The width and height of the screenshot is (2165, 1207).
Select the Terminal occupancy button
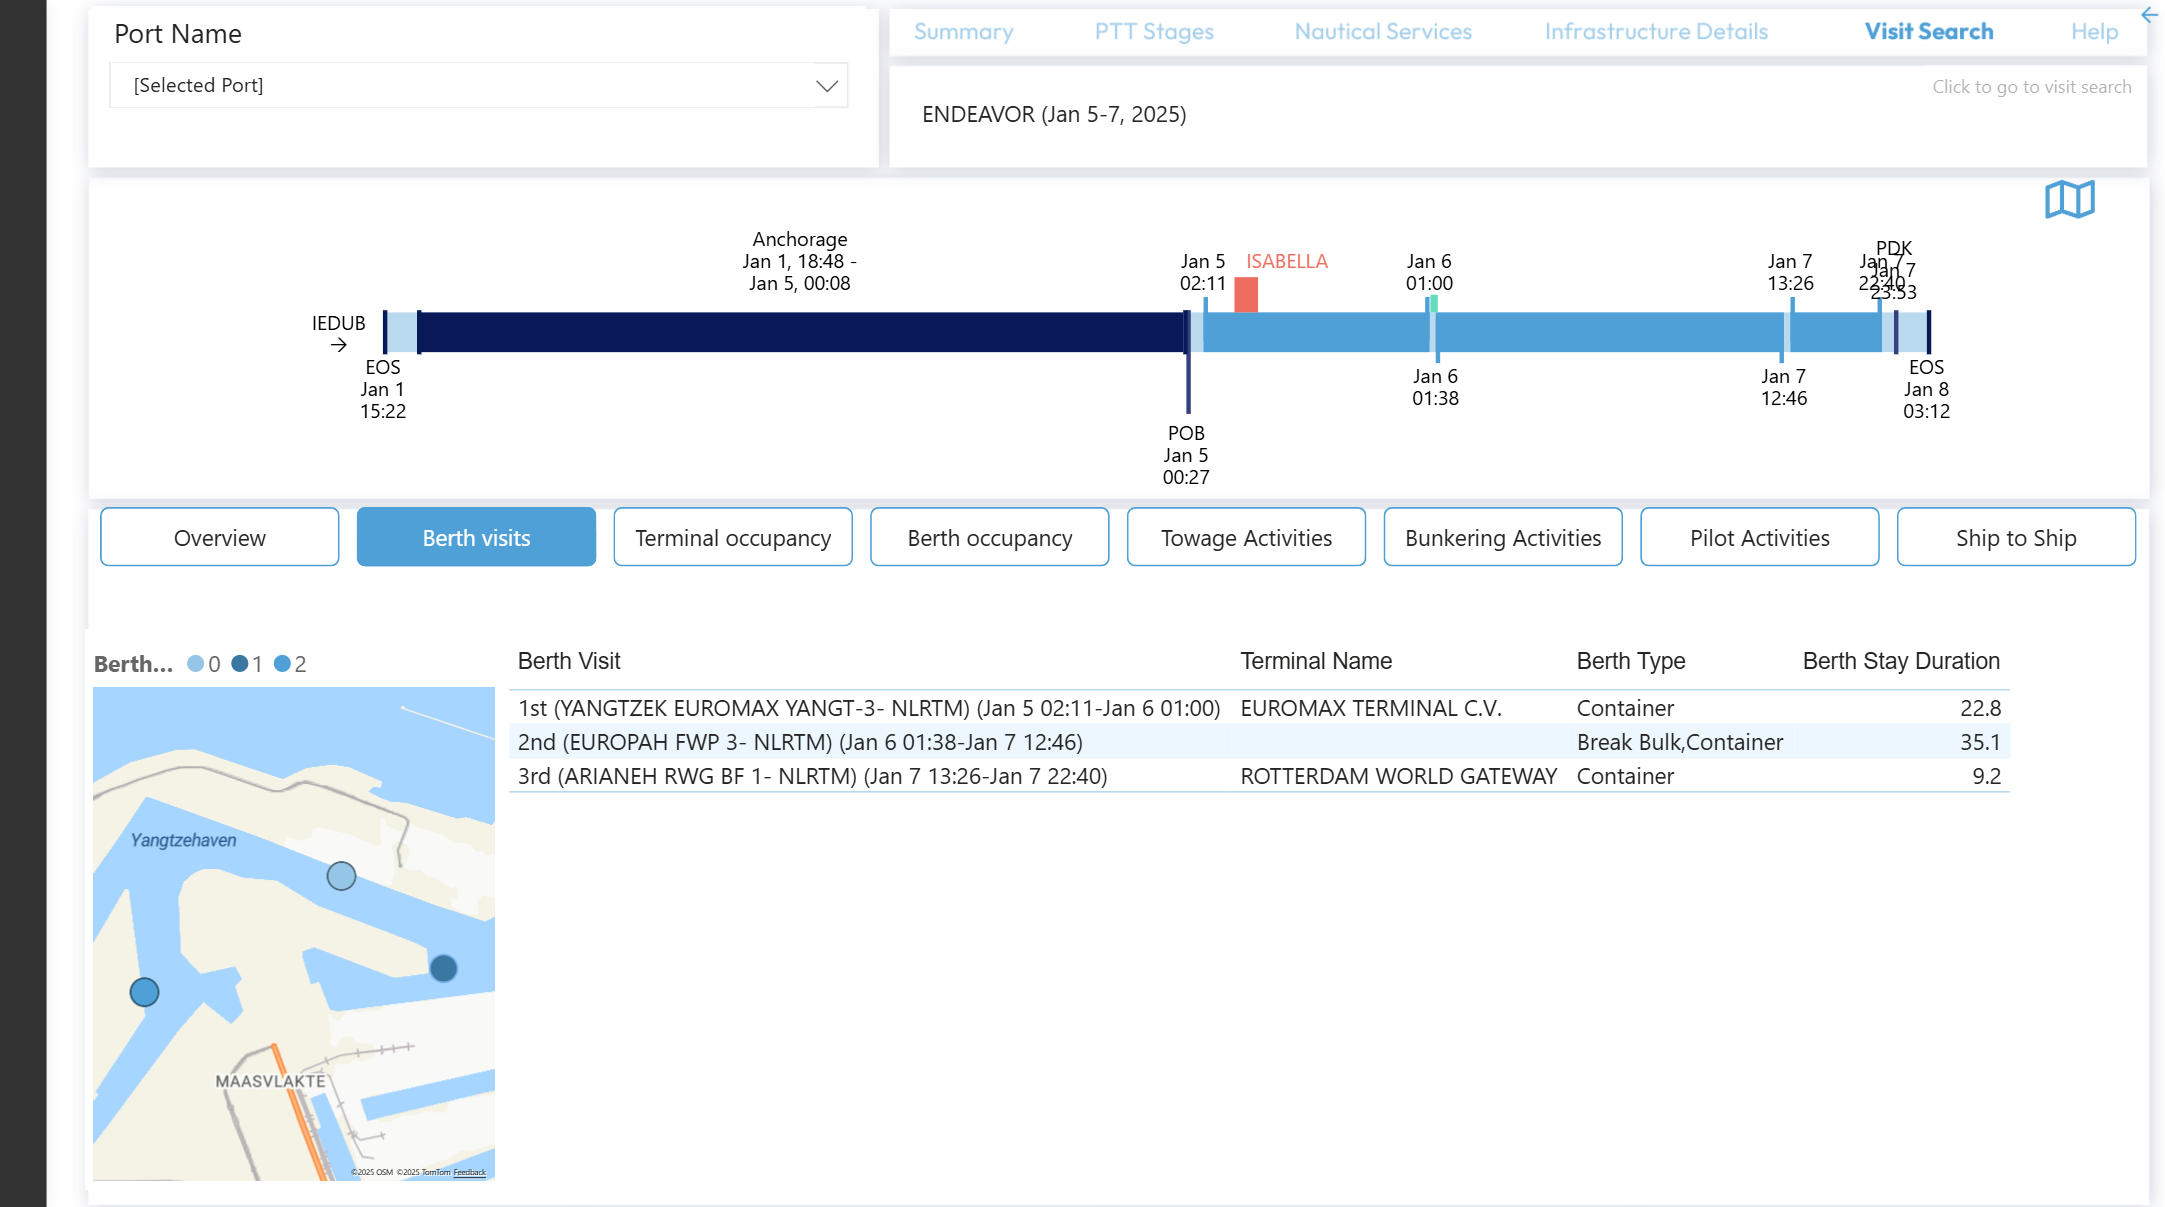coord(732,538)
